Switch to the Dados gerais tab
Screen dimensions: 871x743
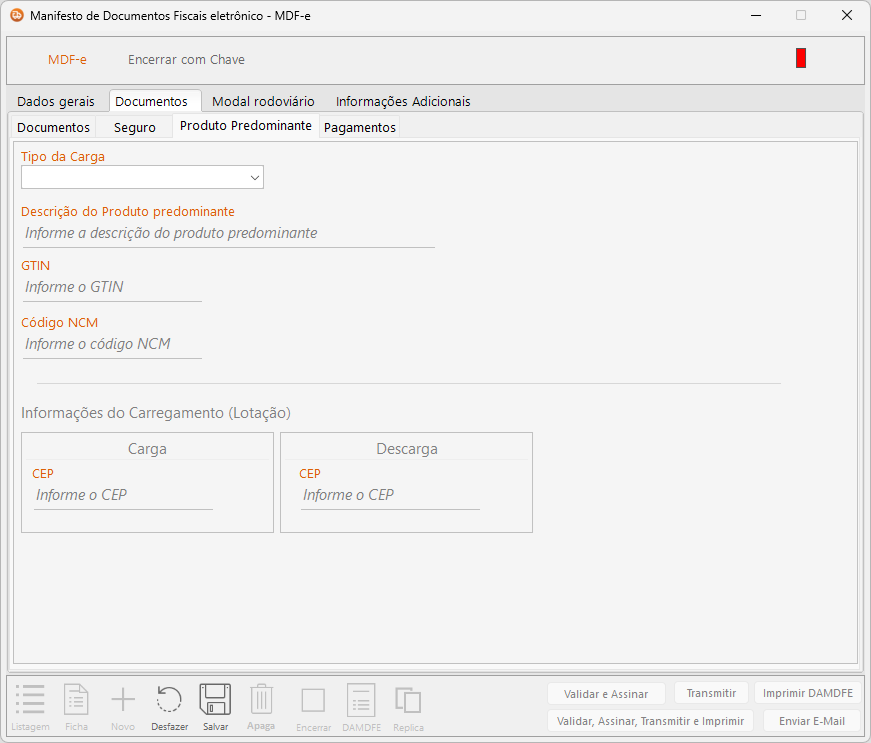point(56,101)
